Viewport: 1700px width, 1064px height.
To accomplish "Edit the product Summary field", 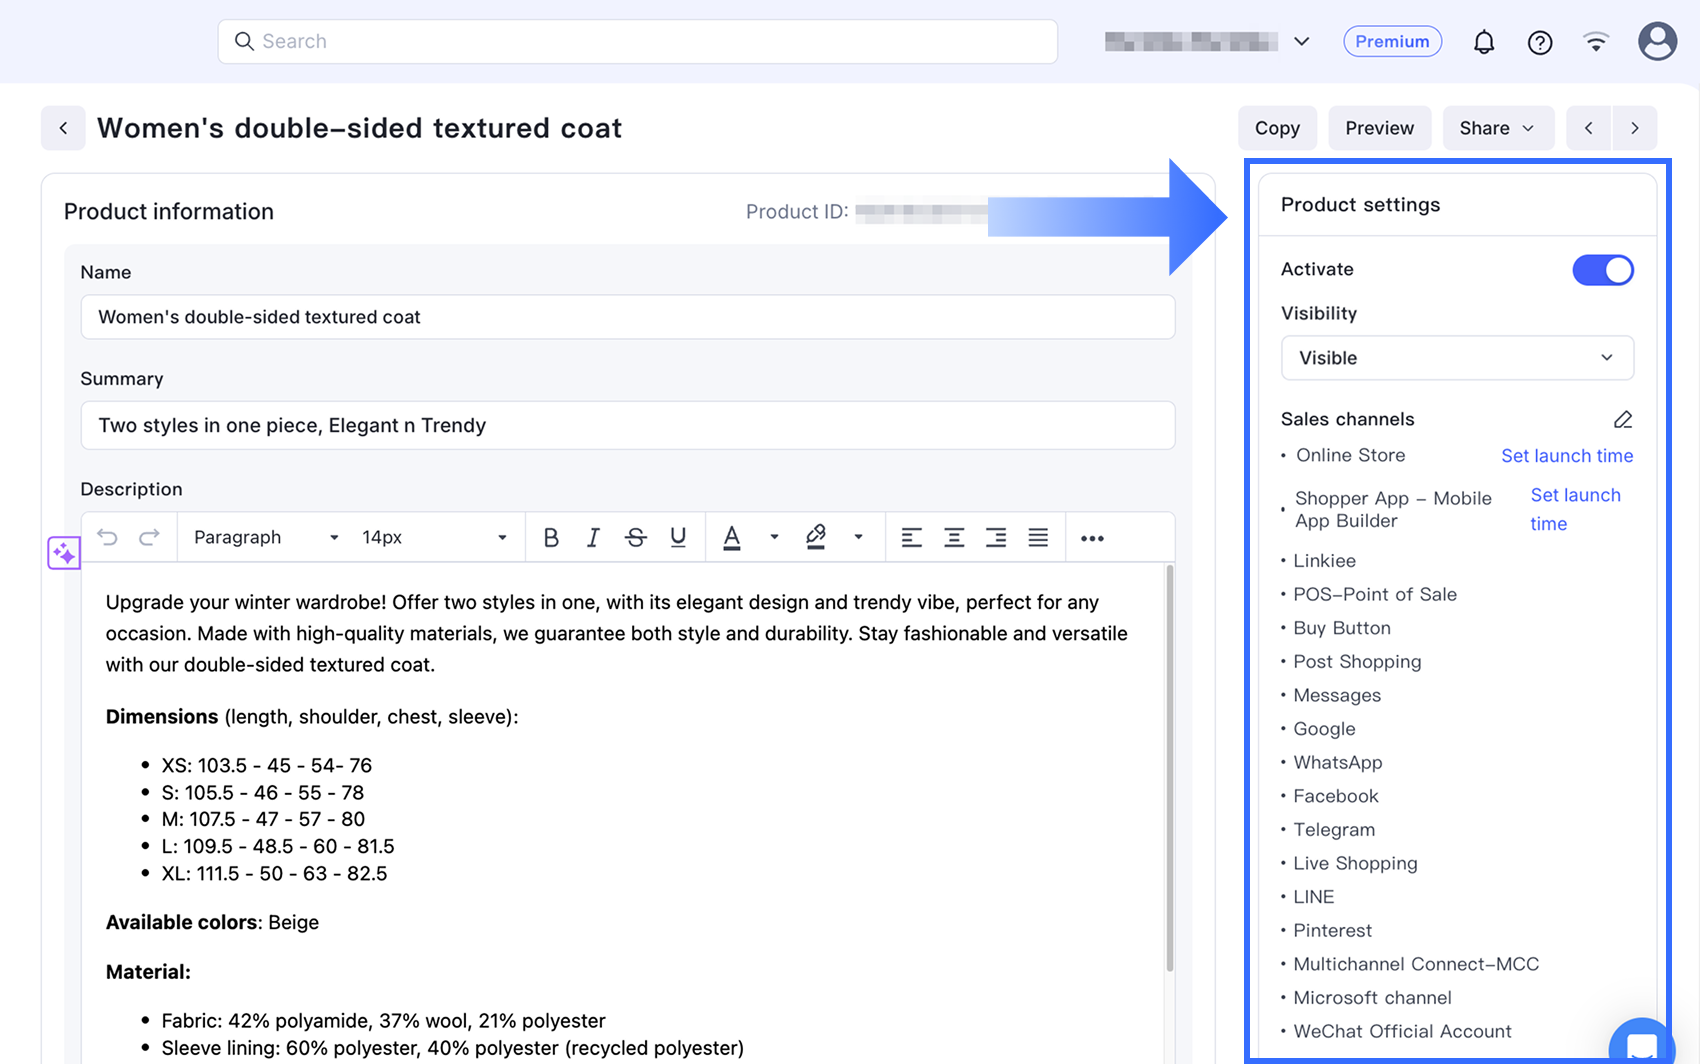I will 628,425.
